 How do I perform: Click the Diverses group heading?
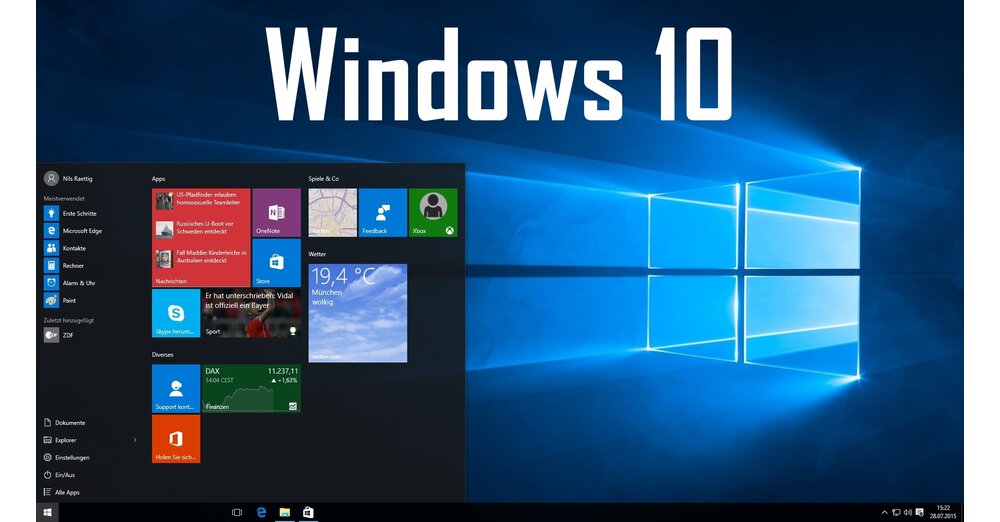(163, 355)
